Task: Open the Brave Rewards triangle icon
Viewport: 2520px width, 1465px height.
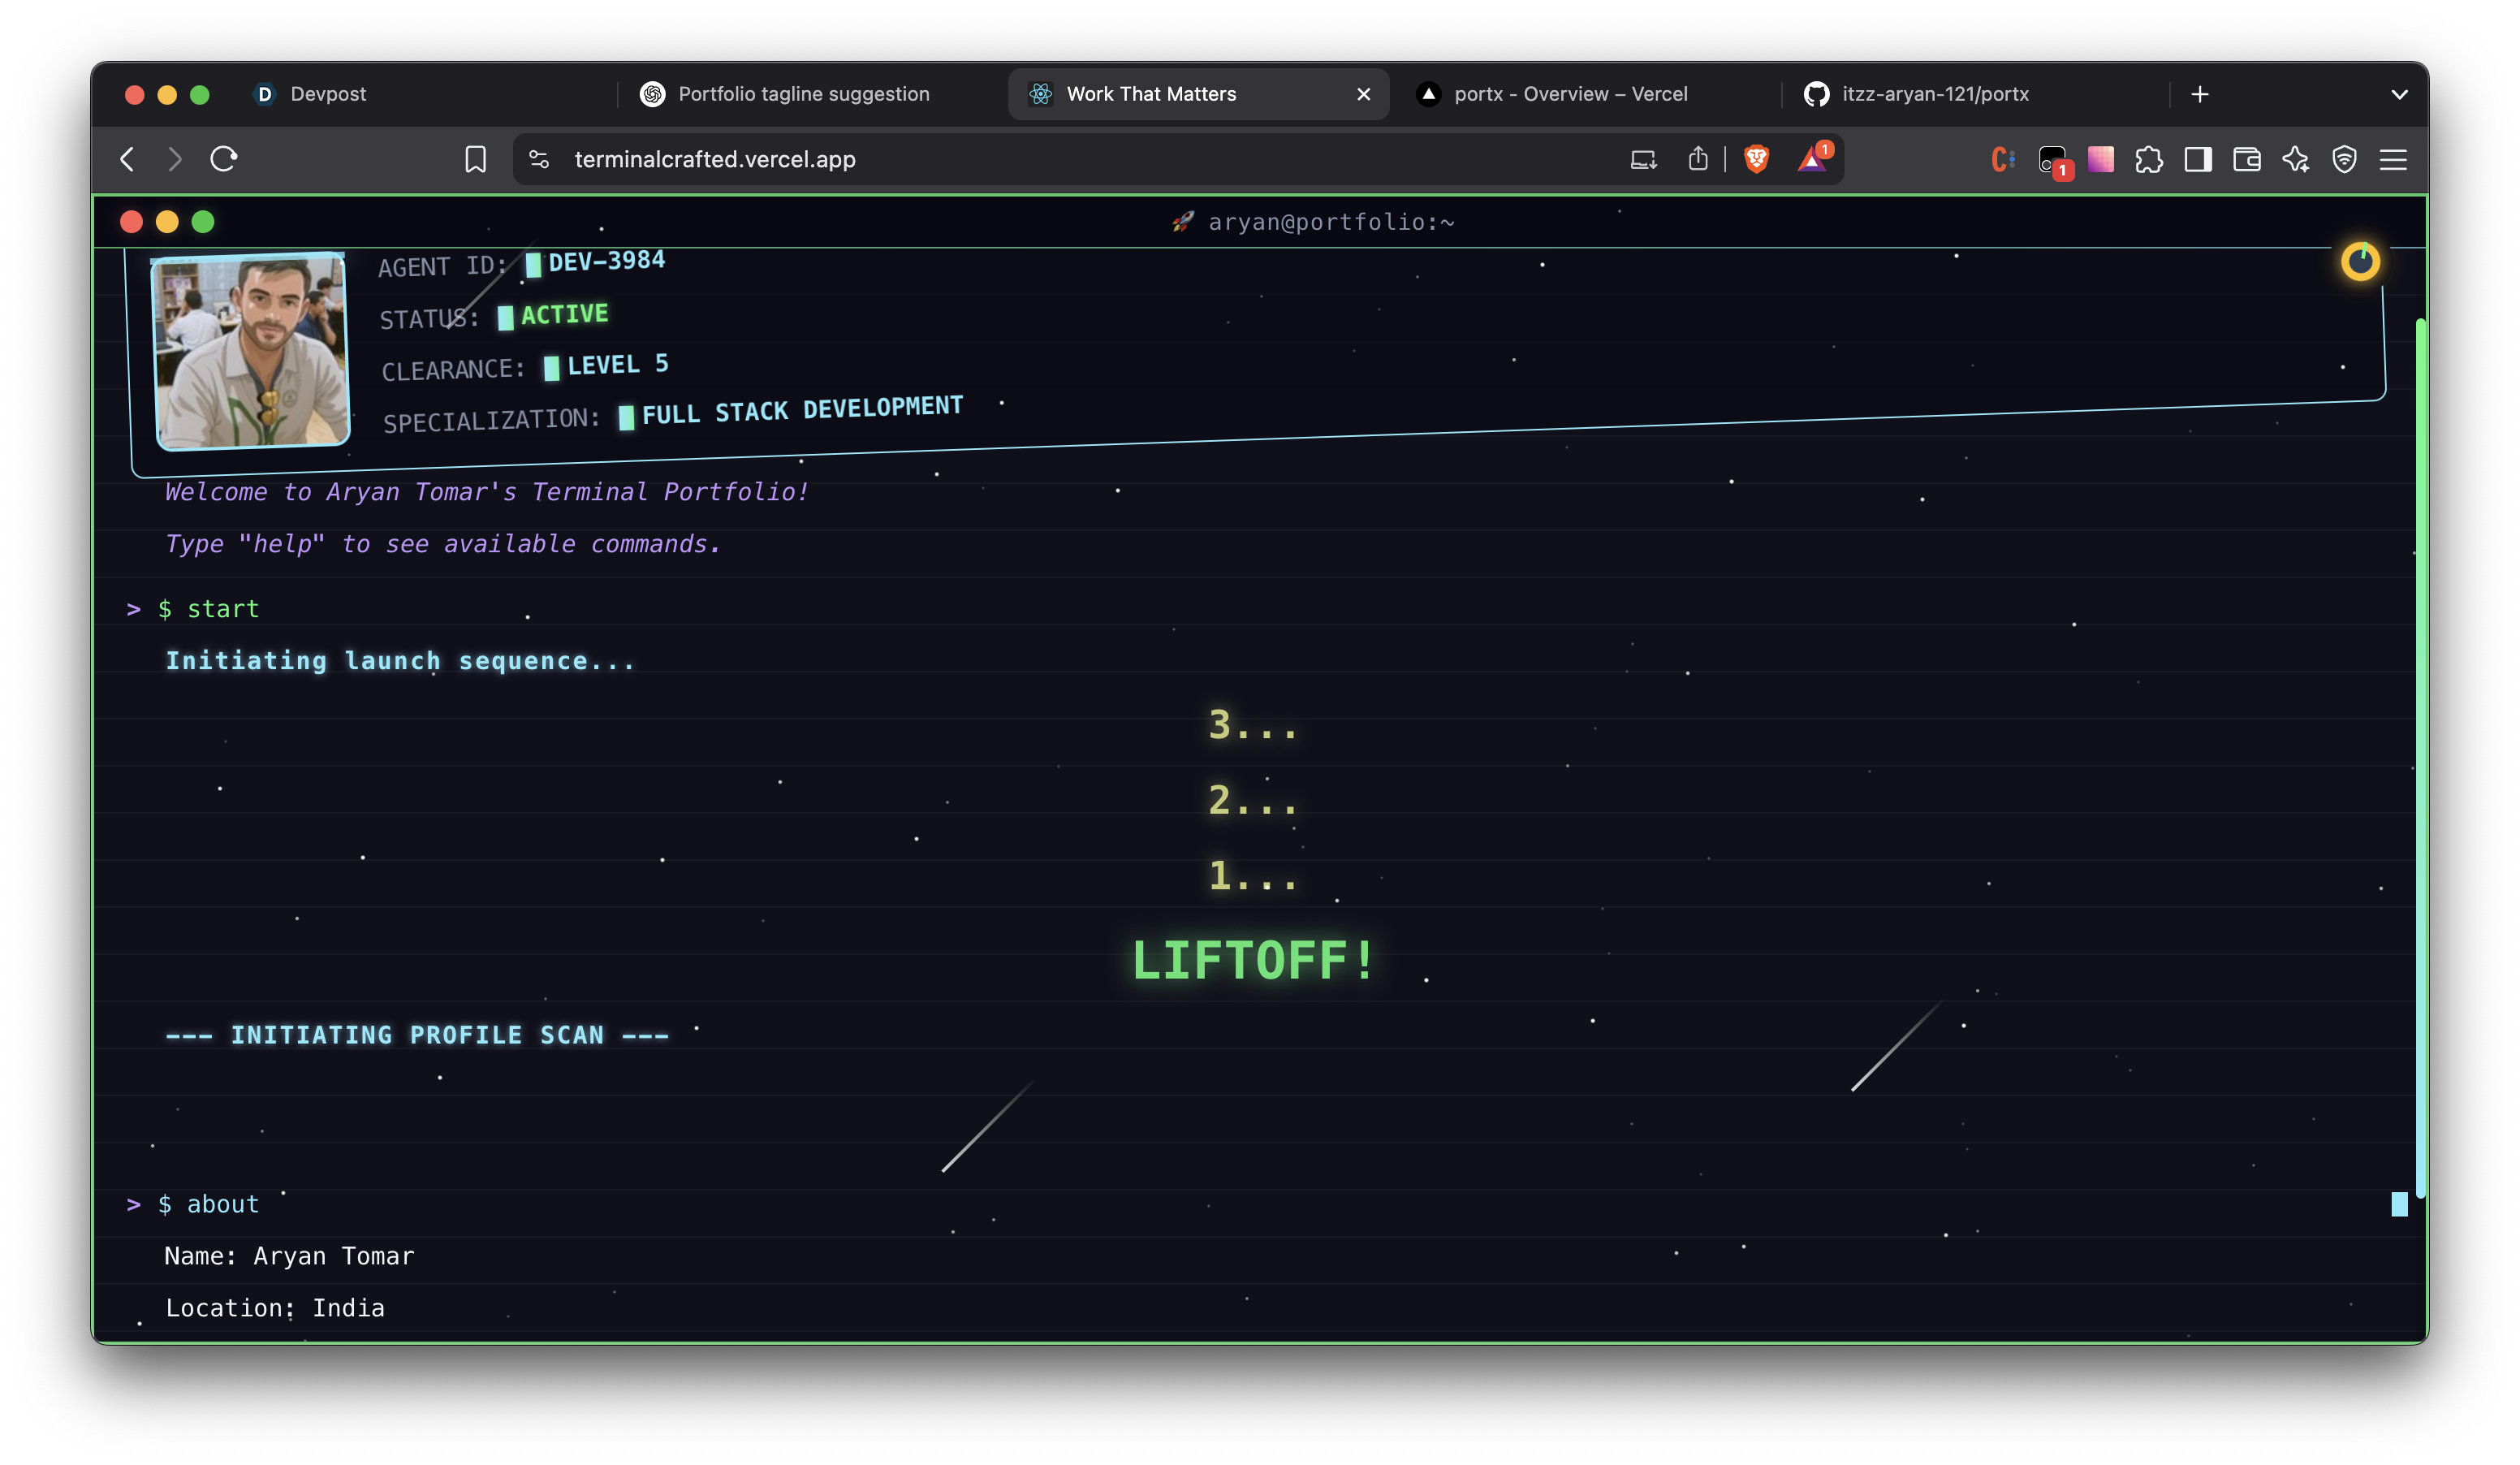Action: [x=1812, y=159]
